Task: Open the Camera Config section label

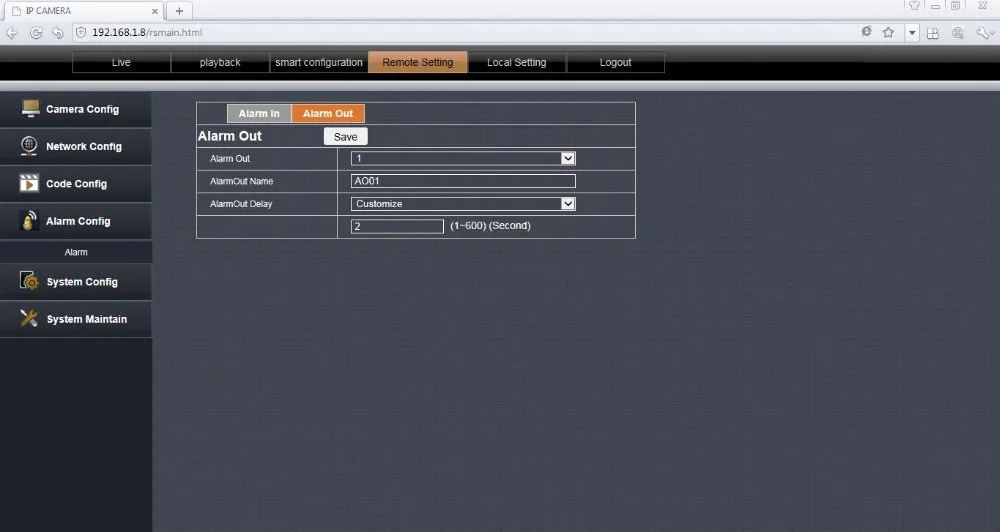Action: pos(82,109)
